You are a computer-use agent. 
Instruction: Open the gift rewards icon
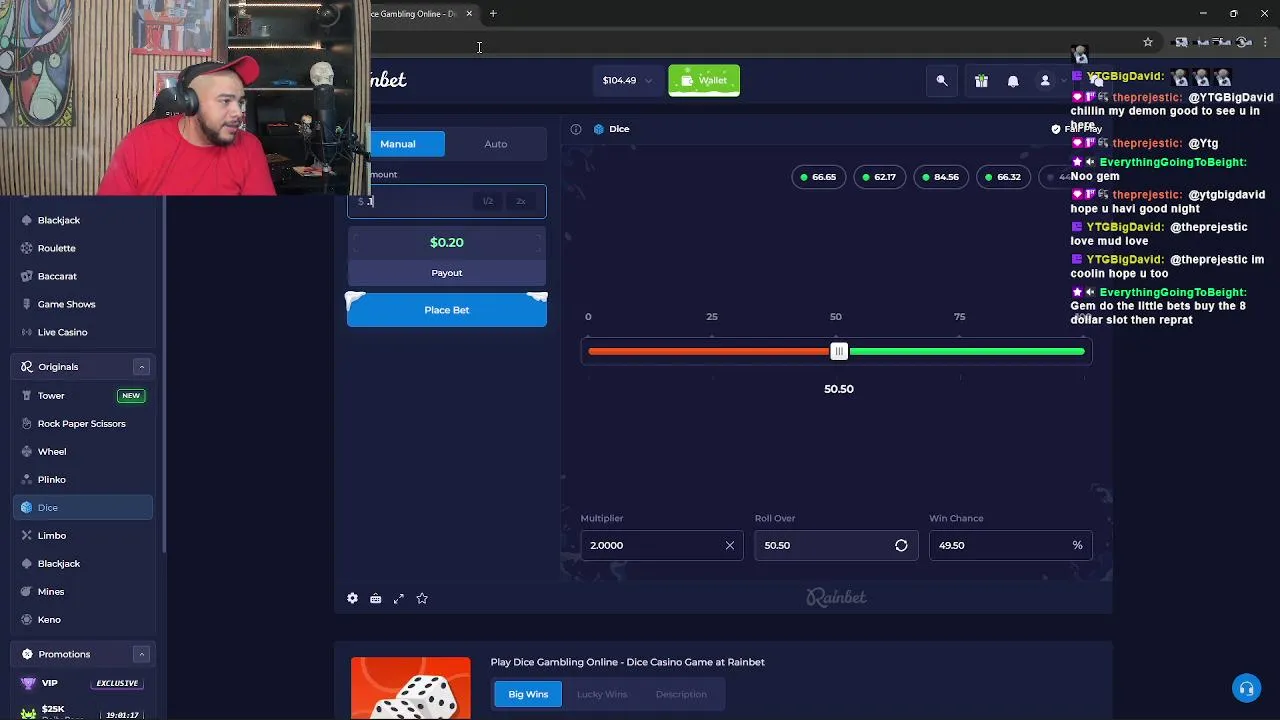pos(981,81)
